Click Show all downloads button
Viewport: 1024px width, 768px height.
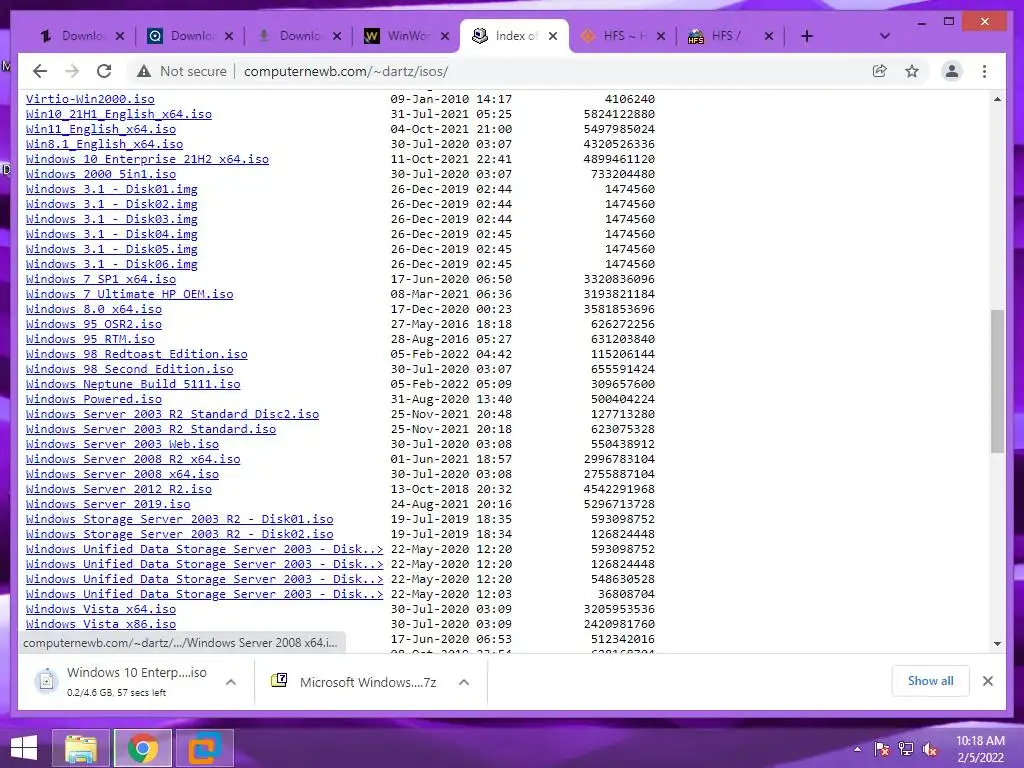click(931, 681)
